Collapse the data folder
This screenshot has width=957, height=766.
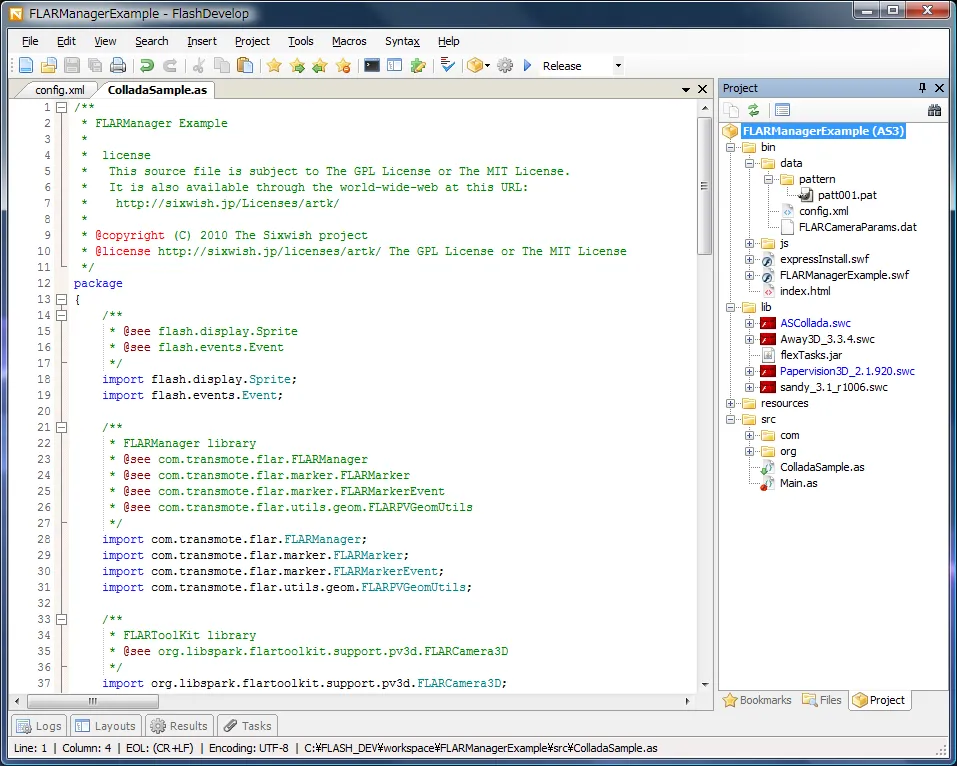tap(749, 163)
